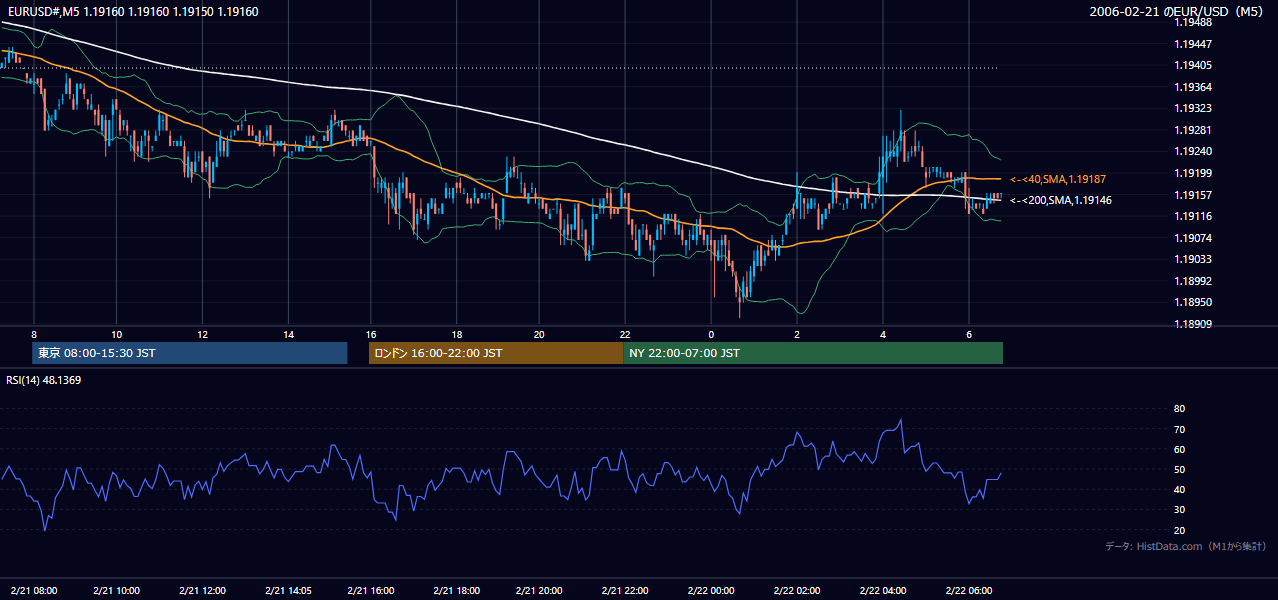Screen dimensions: 1278x600
Task: Click the EURUSD#,M5 price header text
Action: (133, 12)
